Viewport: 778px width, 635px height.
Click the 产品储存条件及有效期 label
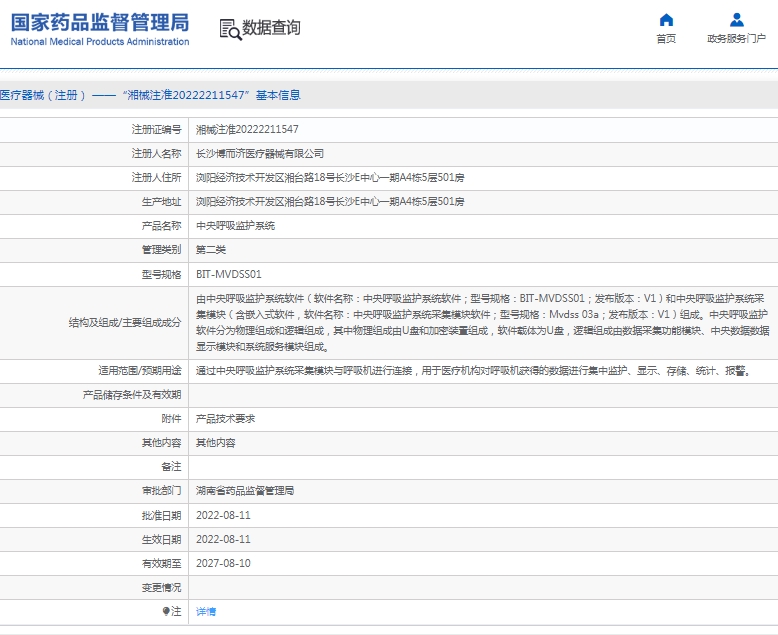coord(132,395)
